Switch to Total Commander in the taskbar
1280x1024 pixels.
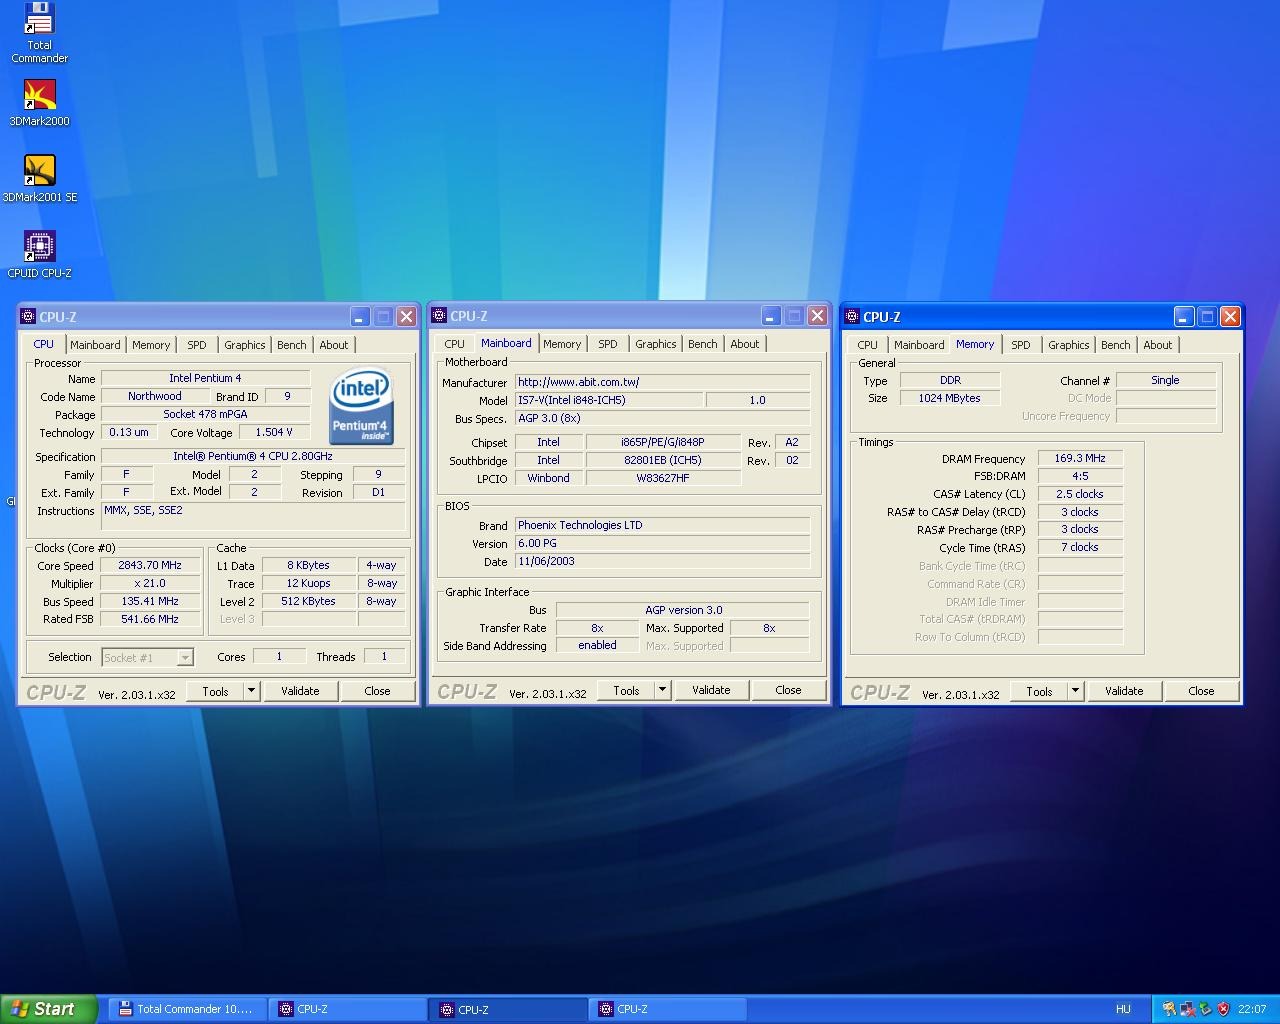point(188,1009)
